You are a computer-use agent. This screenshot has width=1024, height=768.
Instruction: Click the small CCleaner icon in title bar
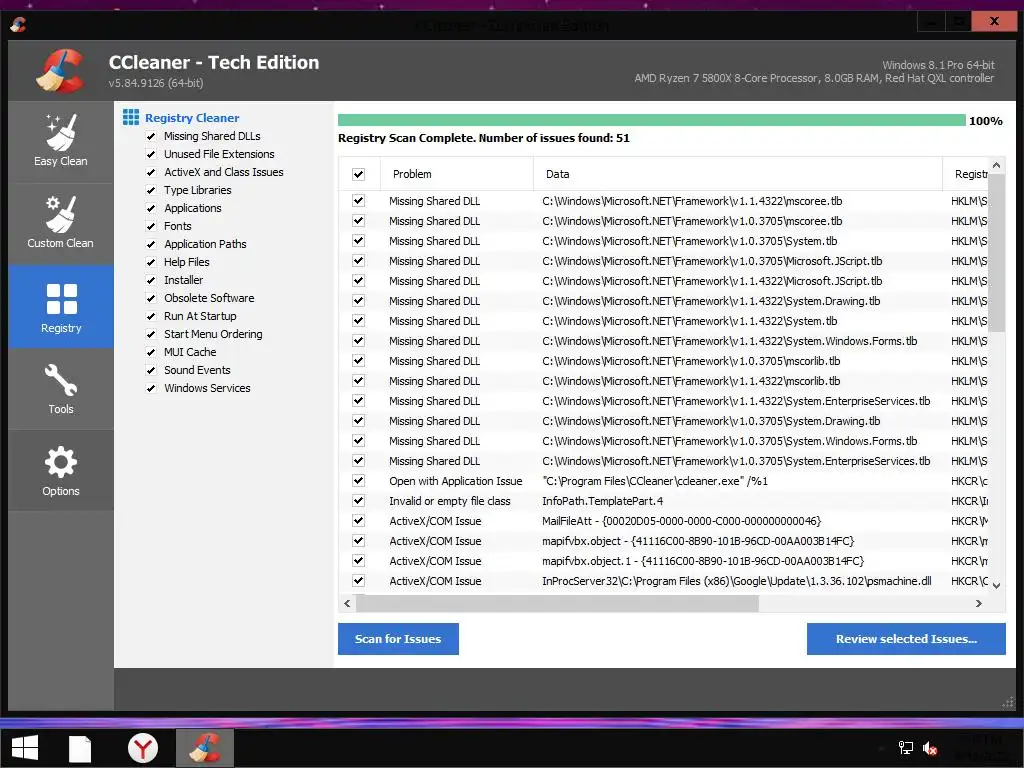click(x=18, y=24)
